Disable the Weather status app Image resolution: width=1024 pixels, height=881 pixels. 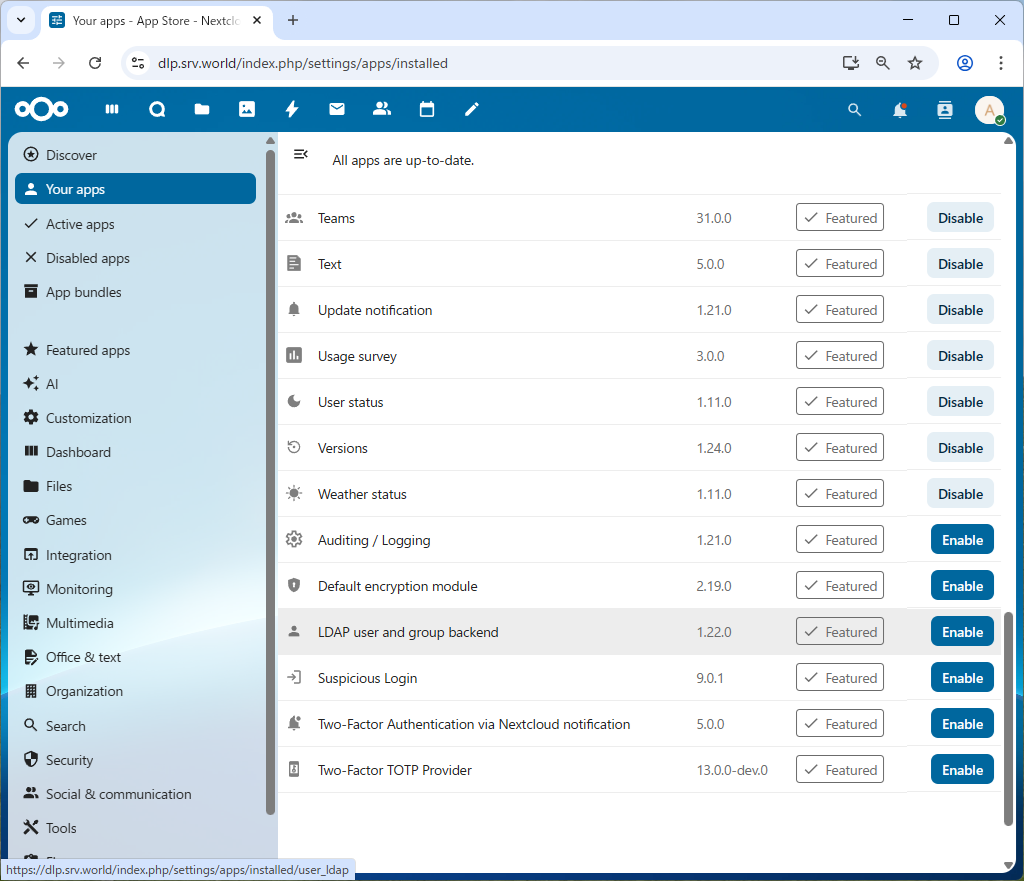(960, 494)
